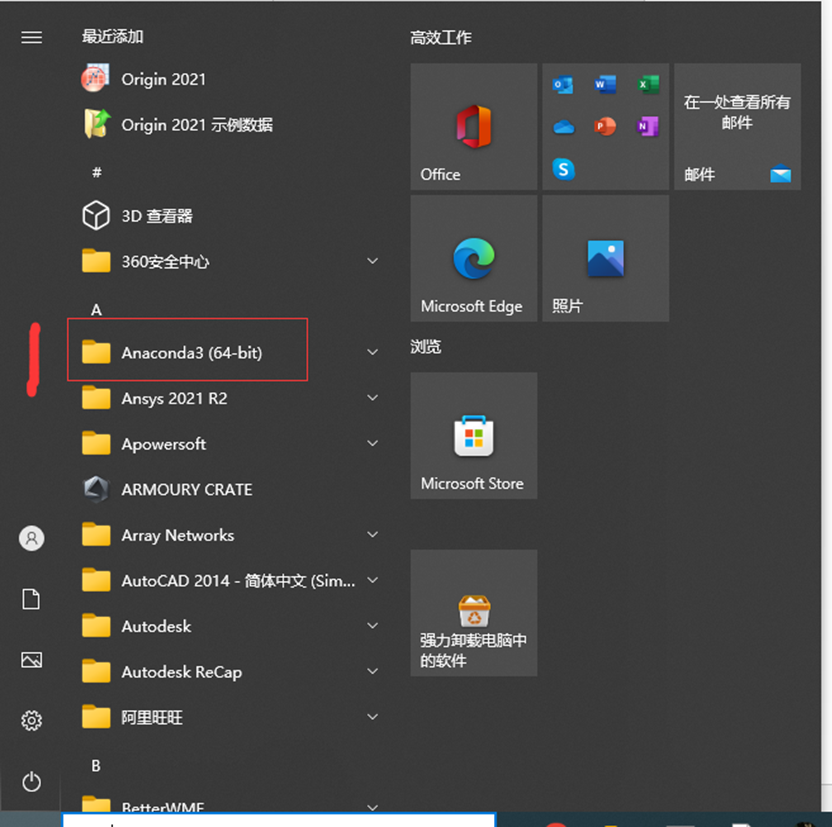Expand the AutoCAD 2014 folder chevron

[372, 580]
